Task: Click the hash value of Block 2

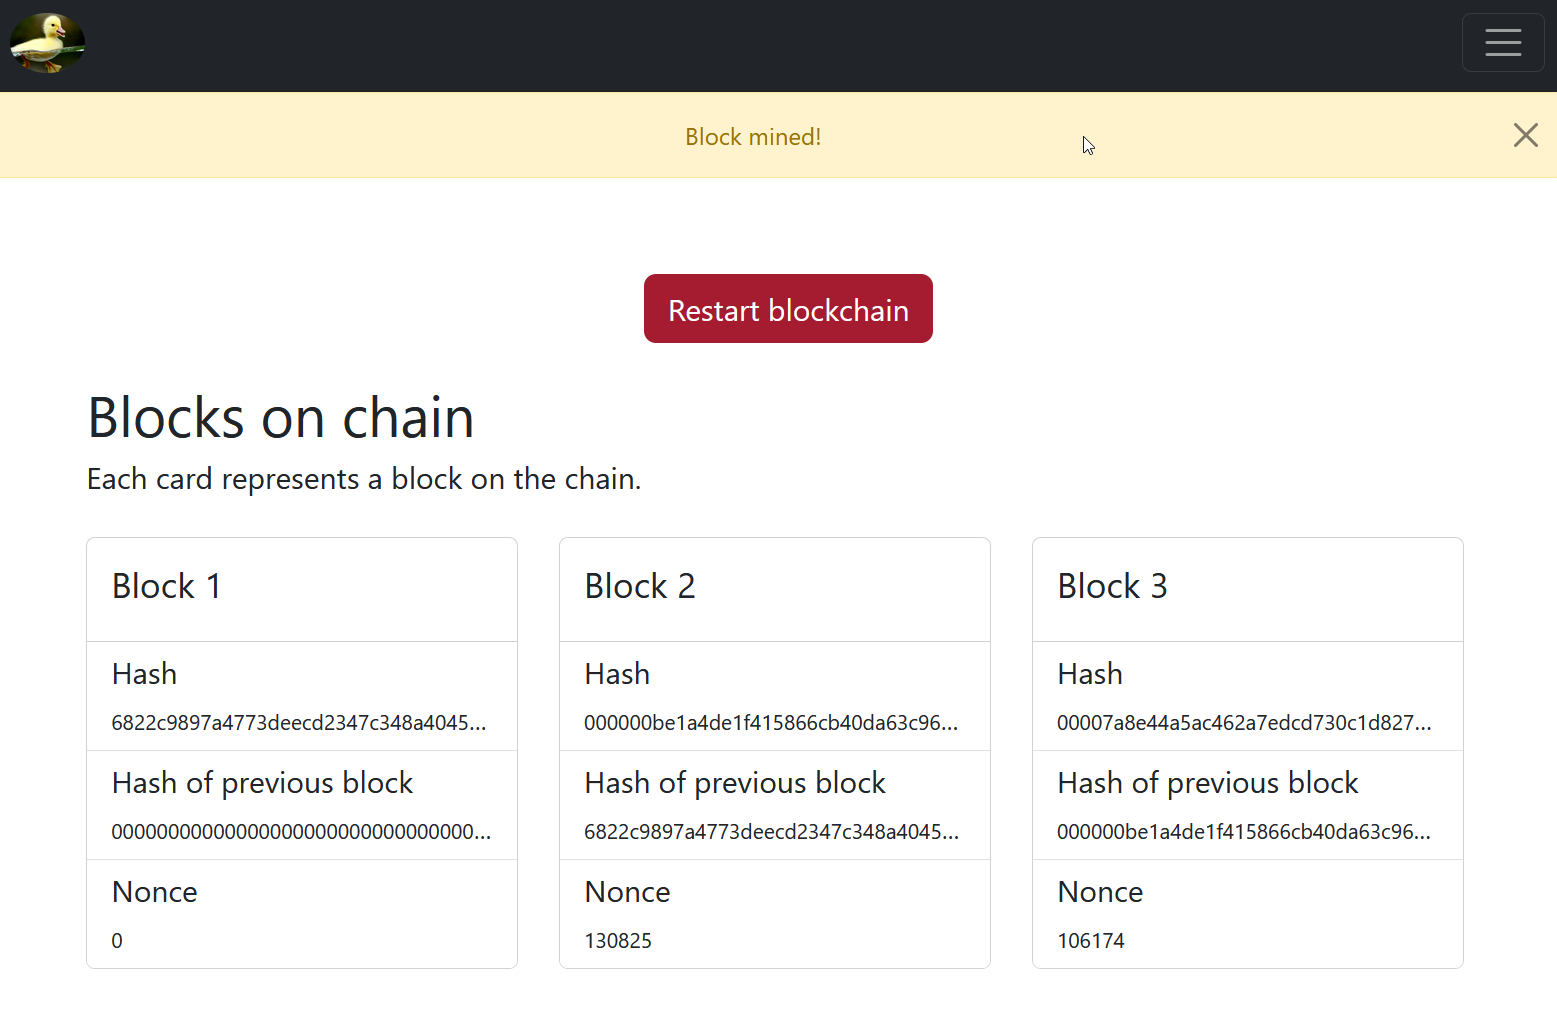Action: 772,722
